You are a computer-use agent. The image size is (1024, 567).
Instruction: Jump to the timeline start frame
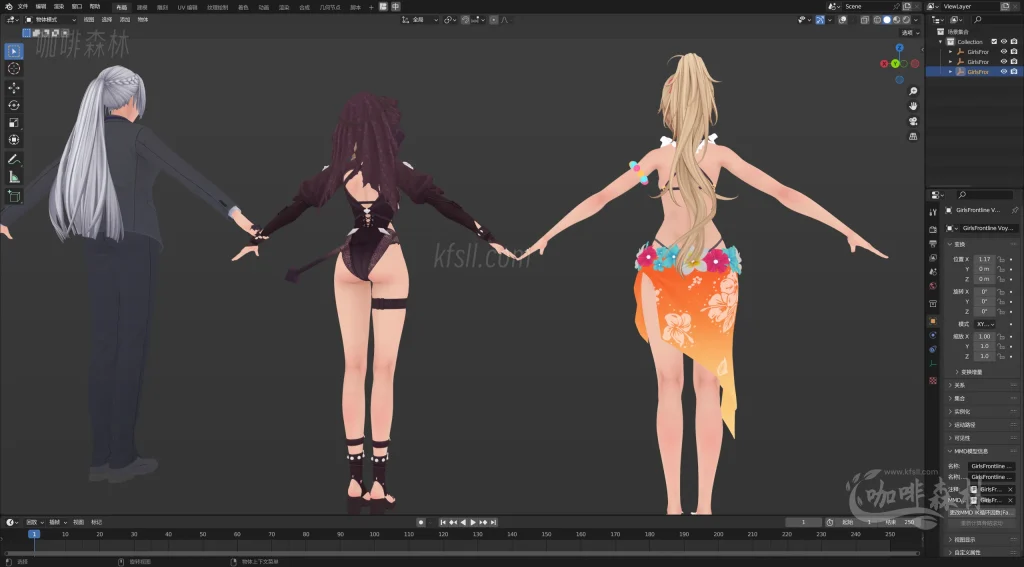[x=443, y=523]
